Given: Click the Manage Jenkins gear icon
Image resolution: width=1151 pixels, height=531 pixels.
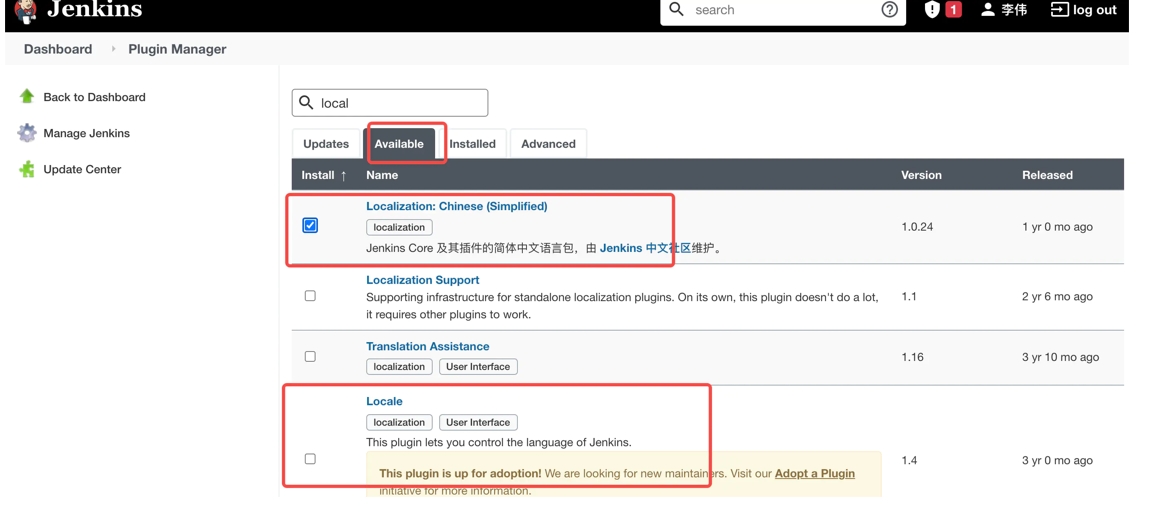Looking at the screenshot, I should [27, 133].
